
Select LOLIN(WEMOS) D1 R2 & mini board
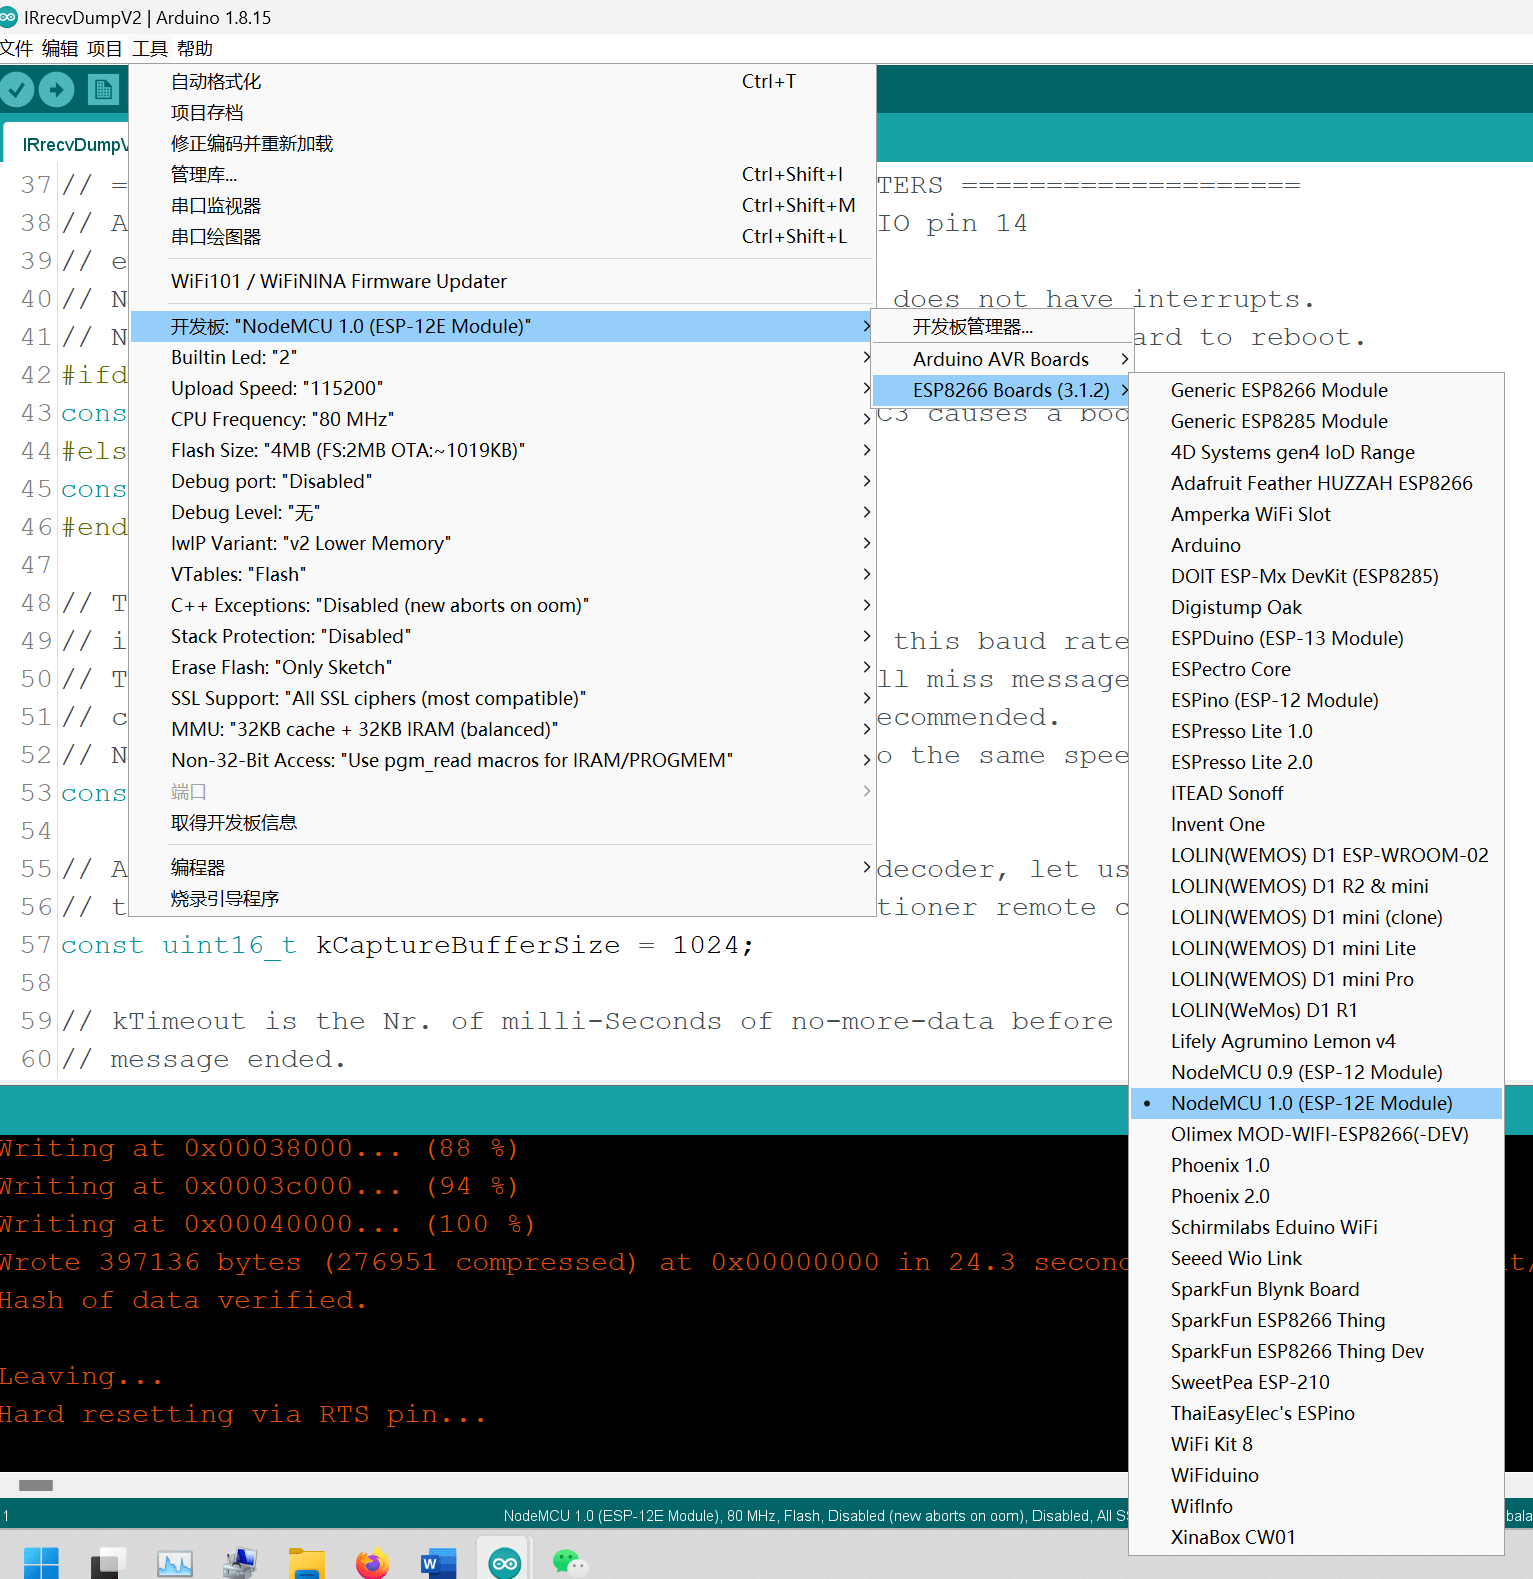pos(1316,886)
